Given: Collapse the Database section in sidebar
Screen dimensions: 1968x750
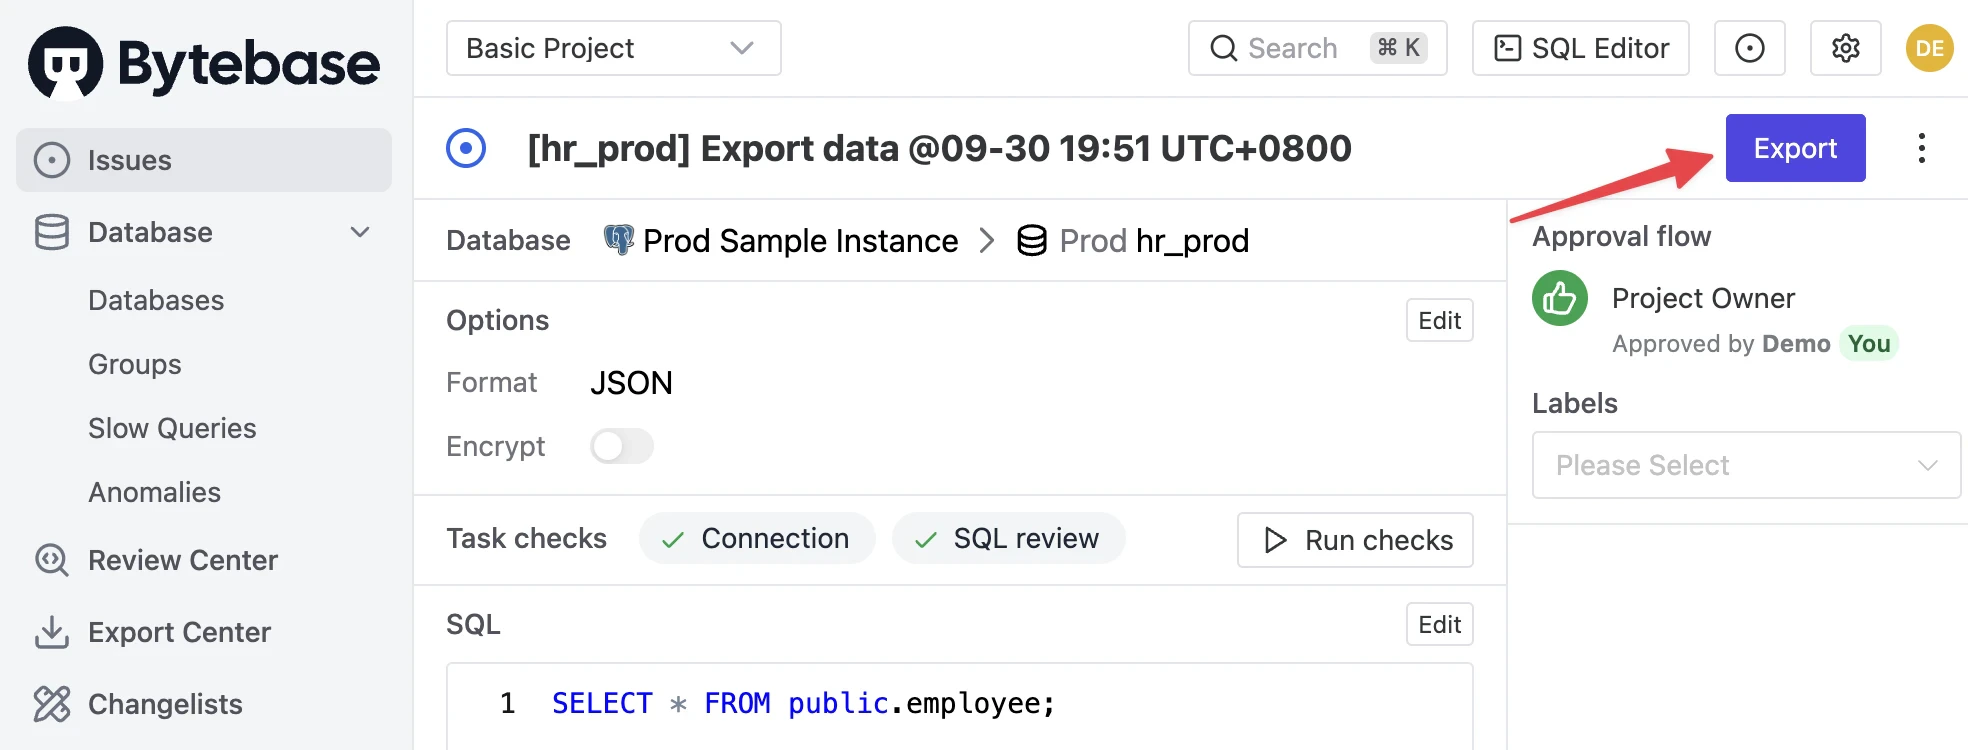Looking at the screenshot, I should click(359, 232).
